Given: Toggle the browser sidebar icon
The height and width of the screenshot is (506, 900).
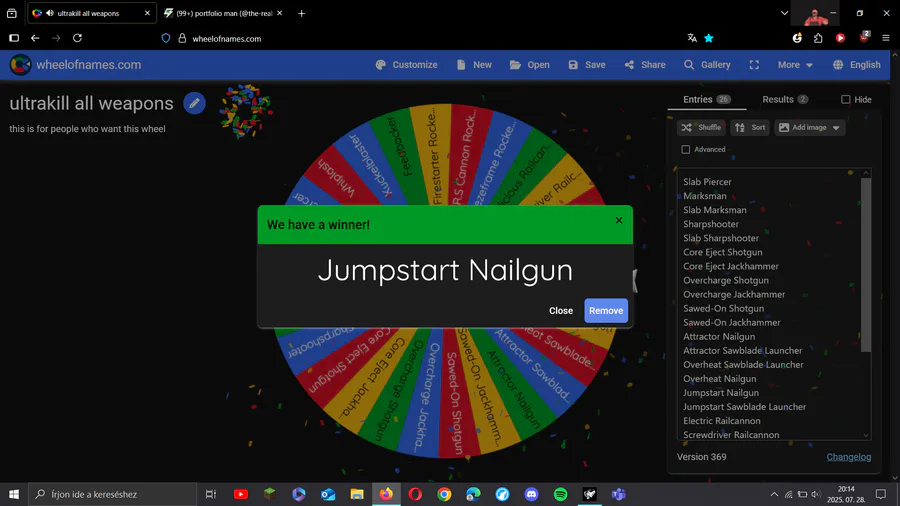Looking at the screenshot, I should pyautogui.click(x=14, y=38).
